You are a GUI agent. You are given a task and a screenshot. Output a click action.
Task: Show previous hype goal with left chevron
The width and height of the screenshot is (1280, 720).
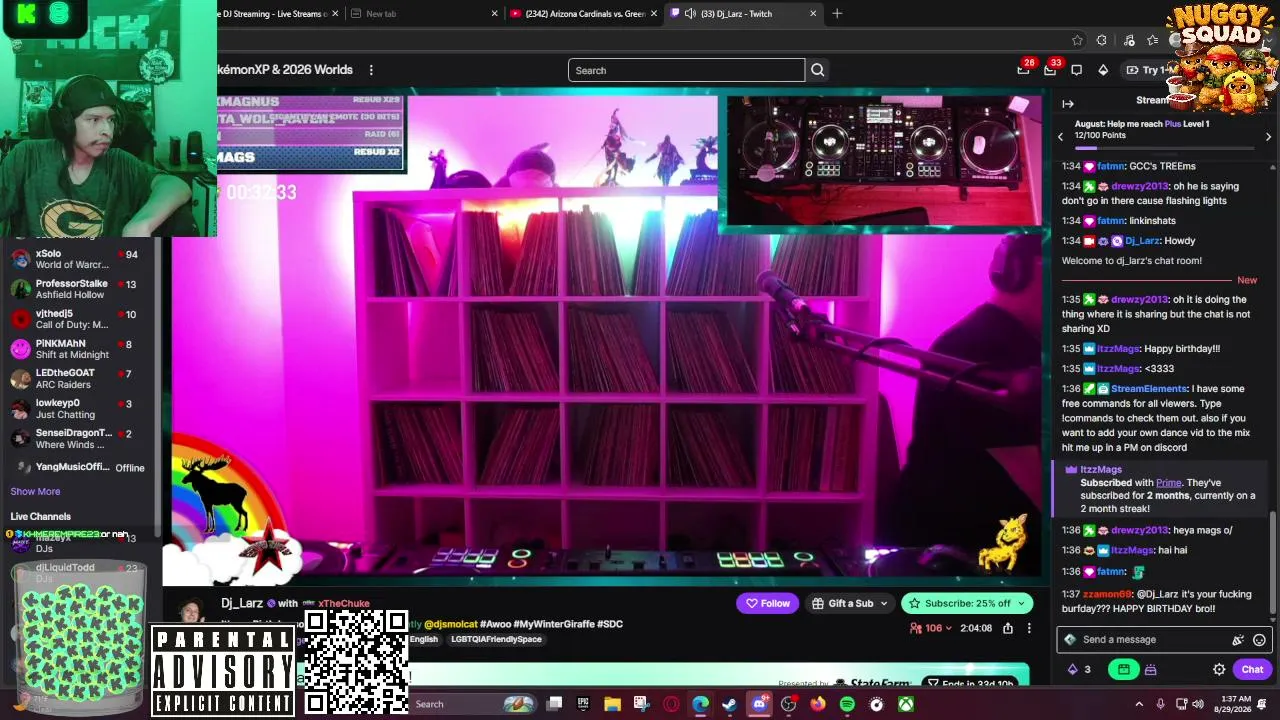point(1061,137)
